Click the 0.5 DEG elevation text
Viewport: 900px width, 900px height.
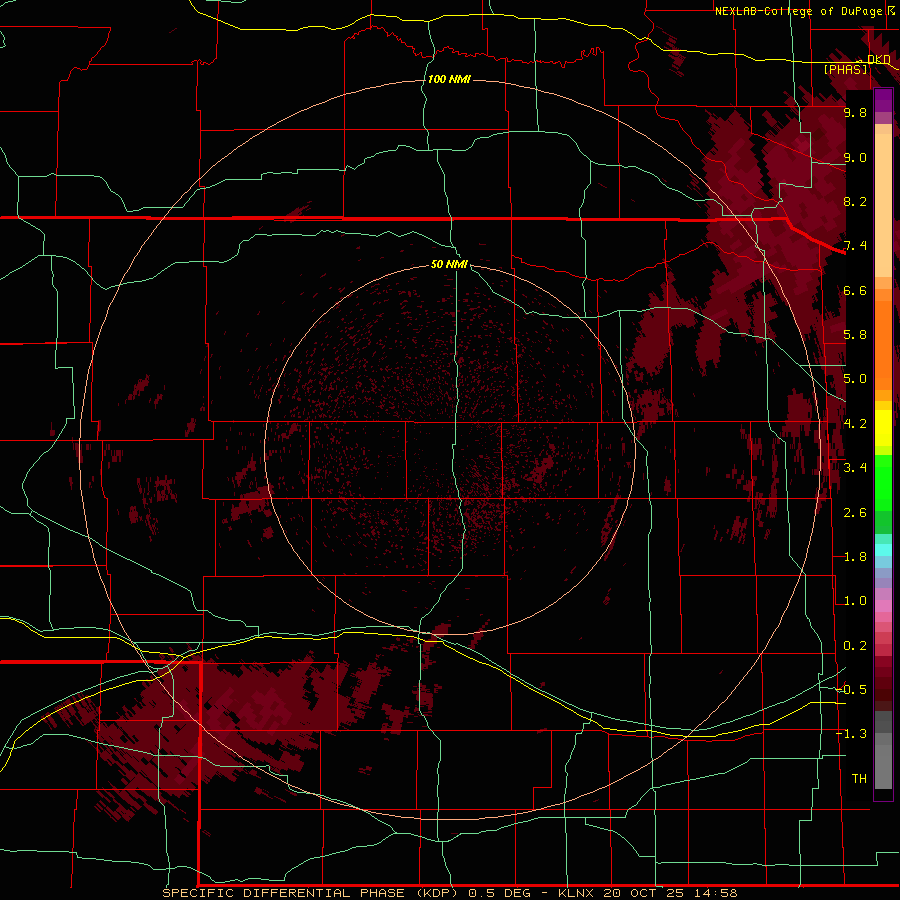(x=501, y=893)
